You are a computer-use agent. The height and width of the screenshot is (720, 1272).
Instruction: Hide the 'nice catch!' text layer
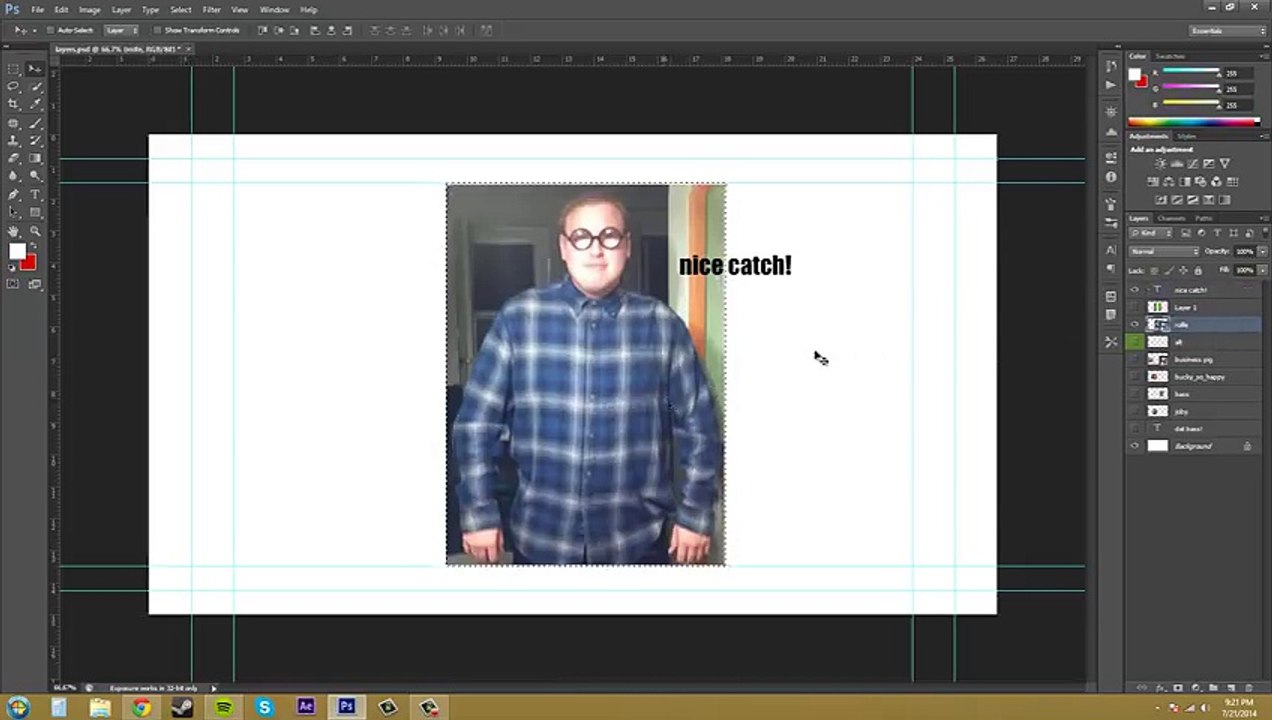click(x=1134, y=290)
